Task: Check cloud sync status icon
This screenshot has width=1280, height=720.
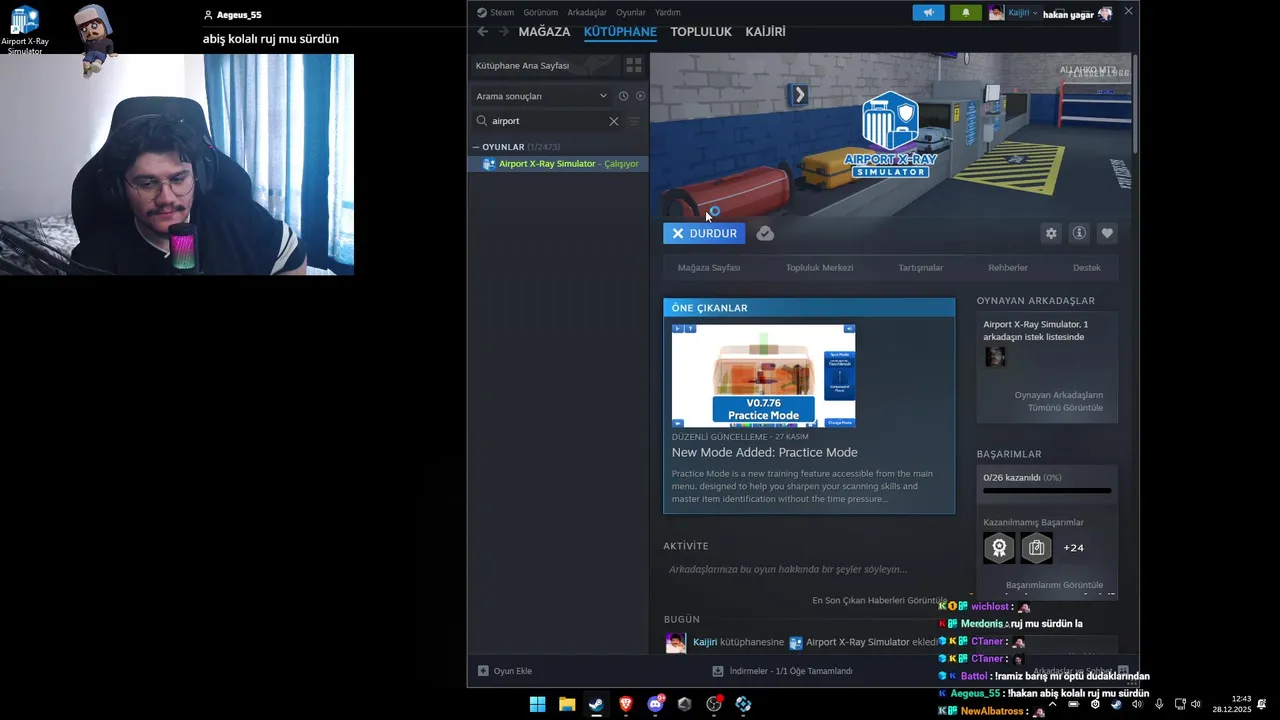Action: pyautogui.click(x=765, y=233)
